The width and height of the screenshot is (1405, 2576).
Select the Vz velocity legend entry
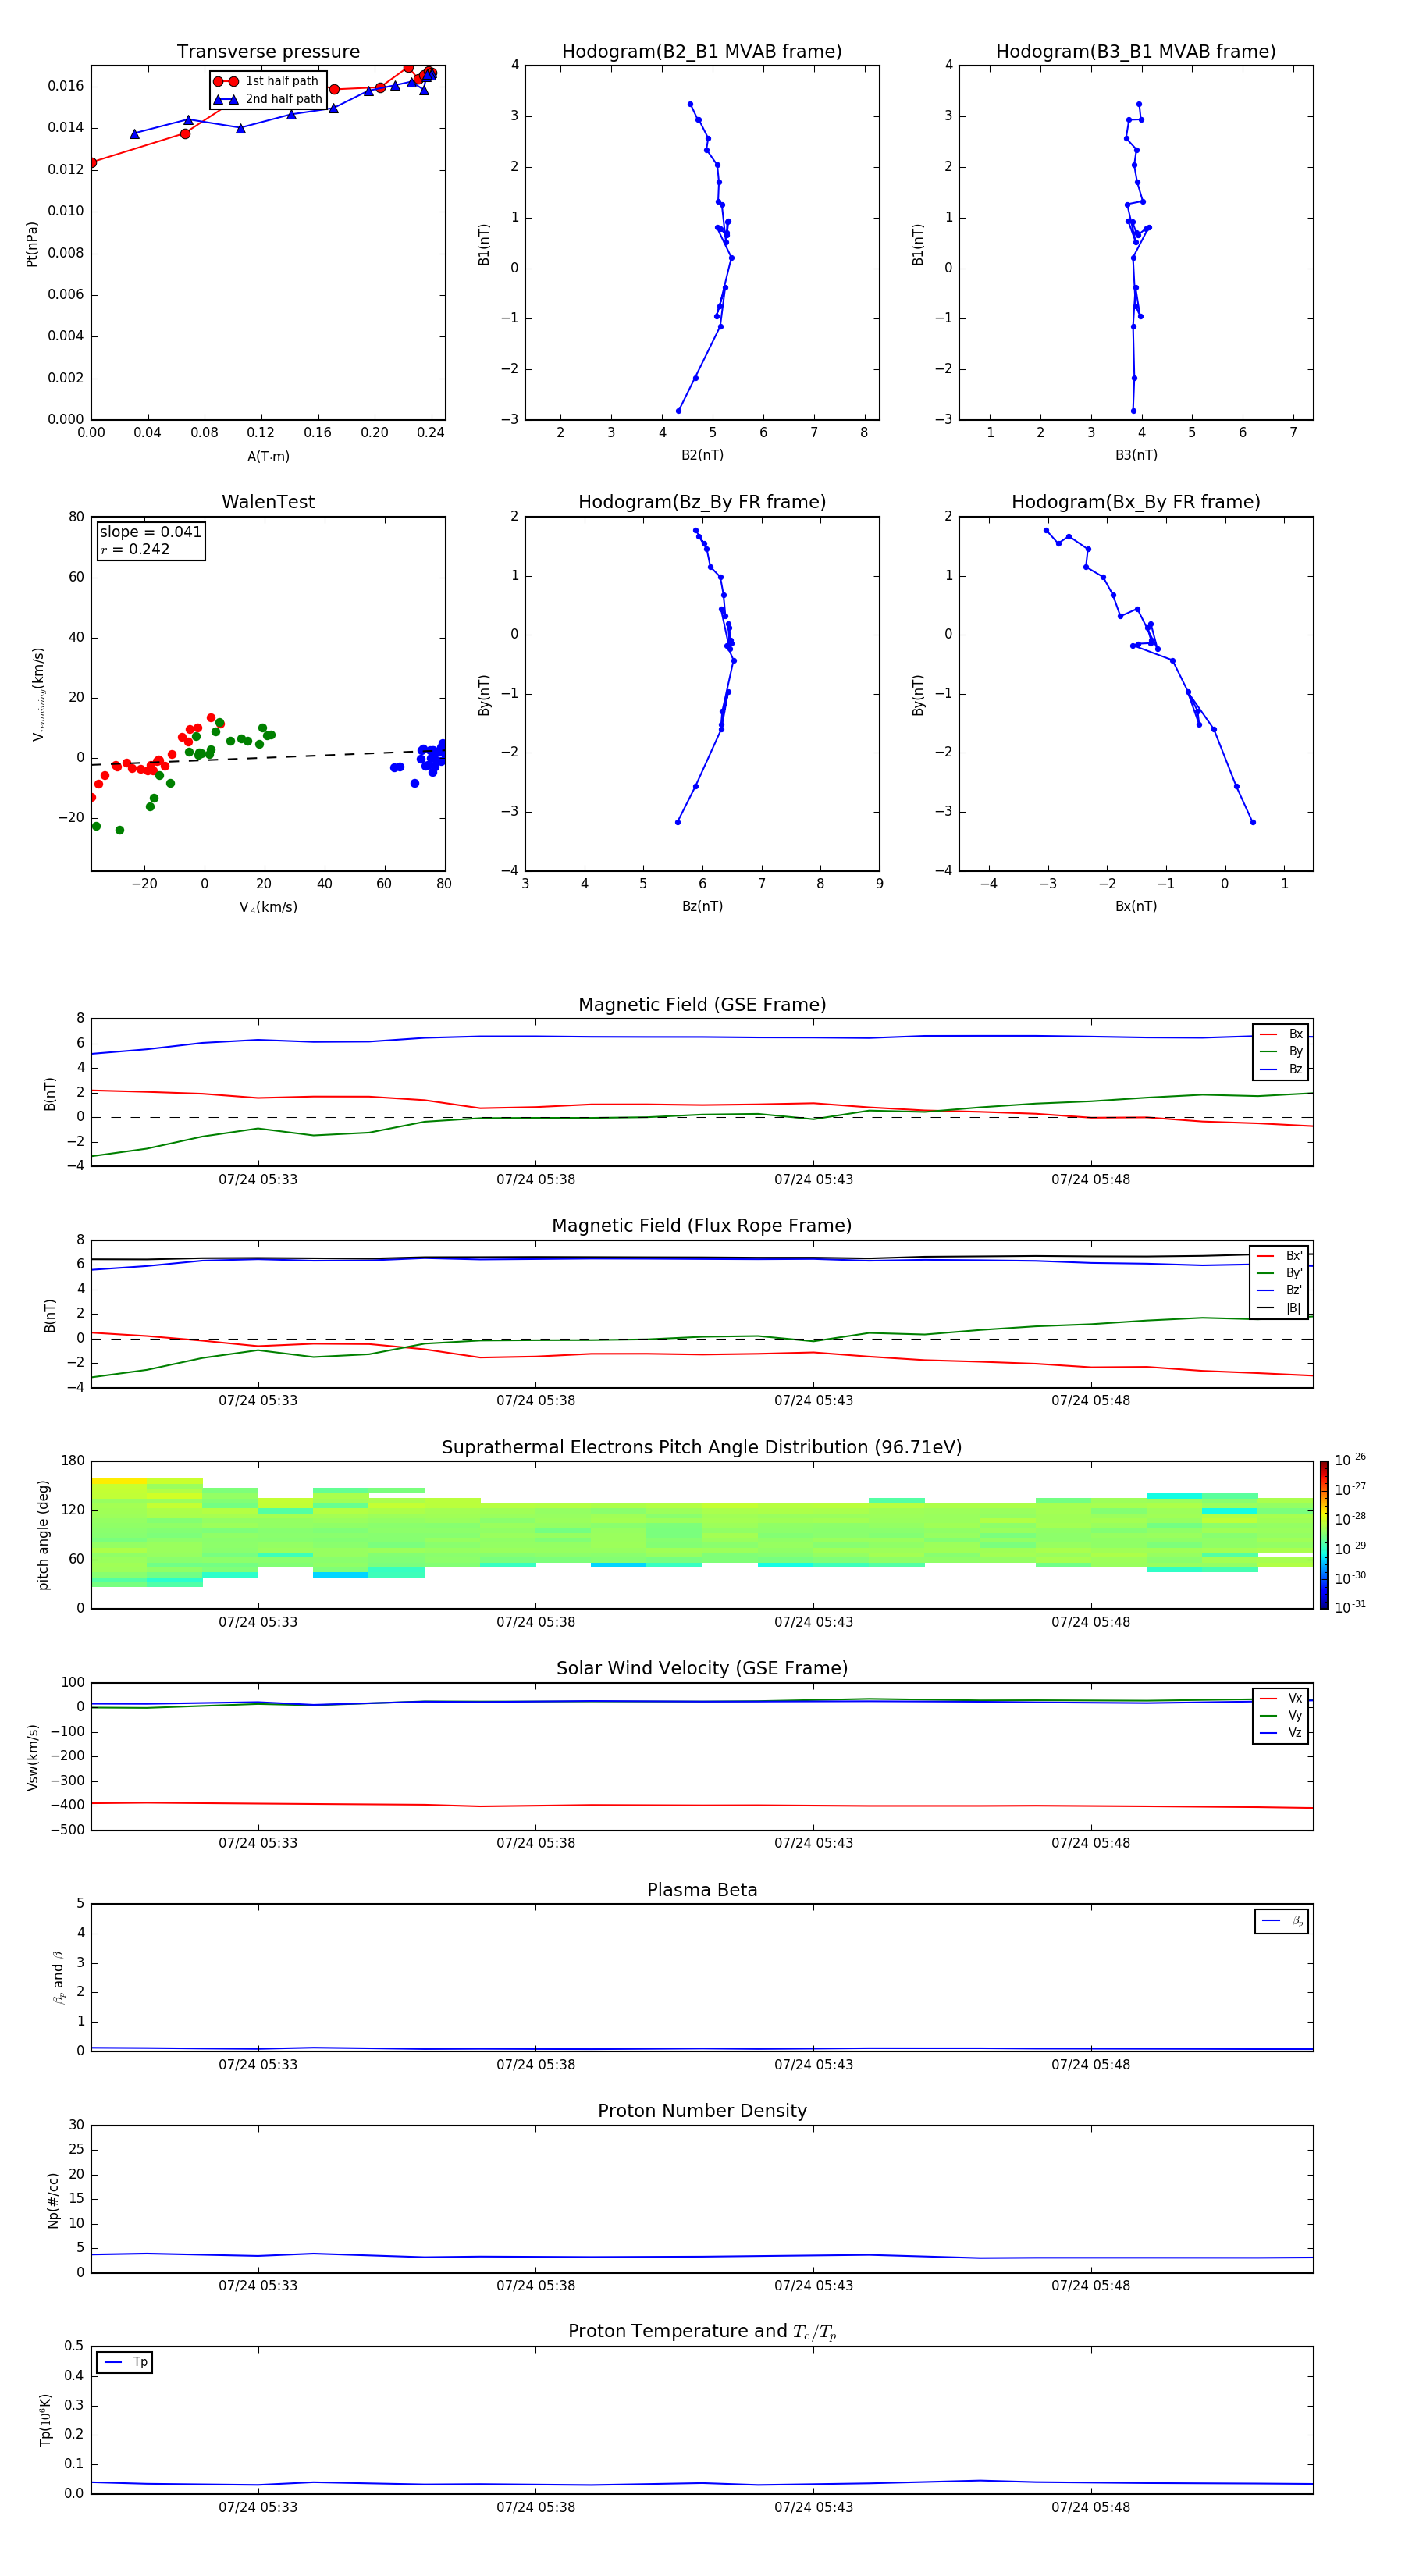[x=1281, y=1732]
